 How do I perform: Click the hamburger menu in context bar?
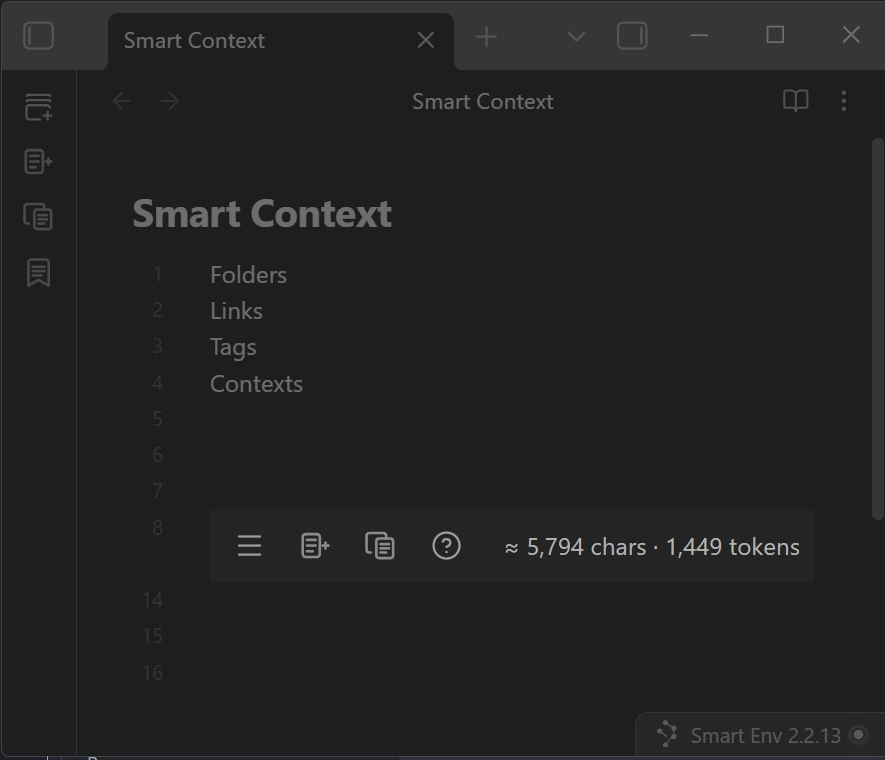tap(249, 546)
